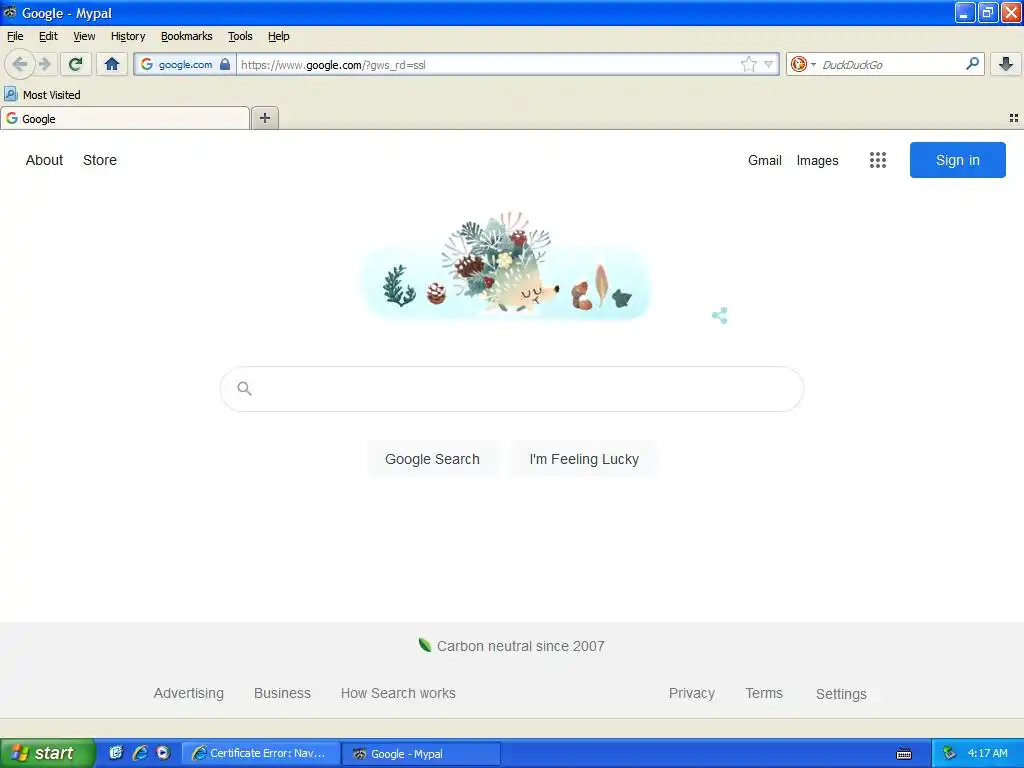
Task: Open DuckDuckGo search engine selector dropdown
Action: 803,64
